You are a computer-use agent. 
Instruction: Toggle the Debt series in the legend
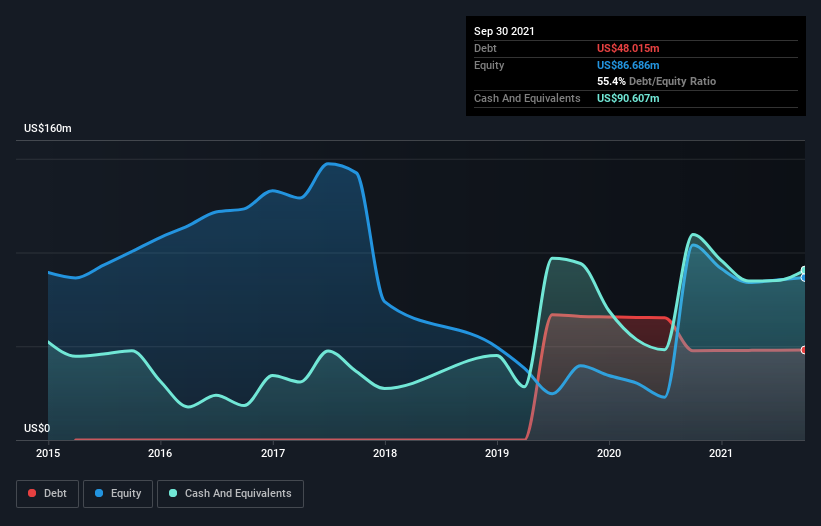click(48, 494)
